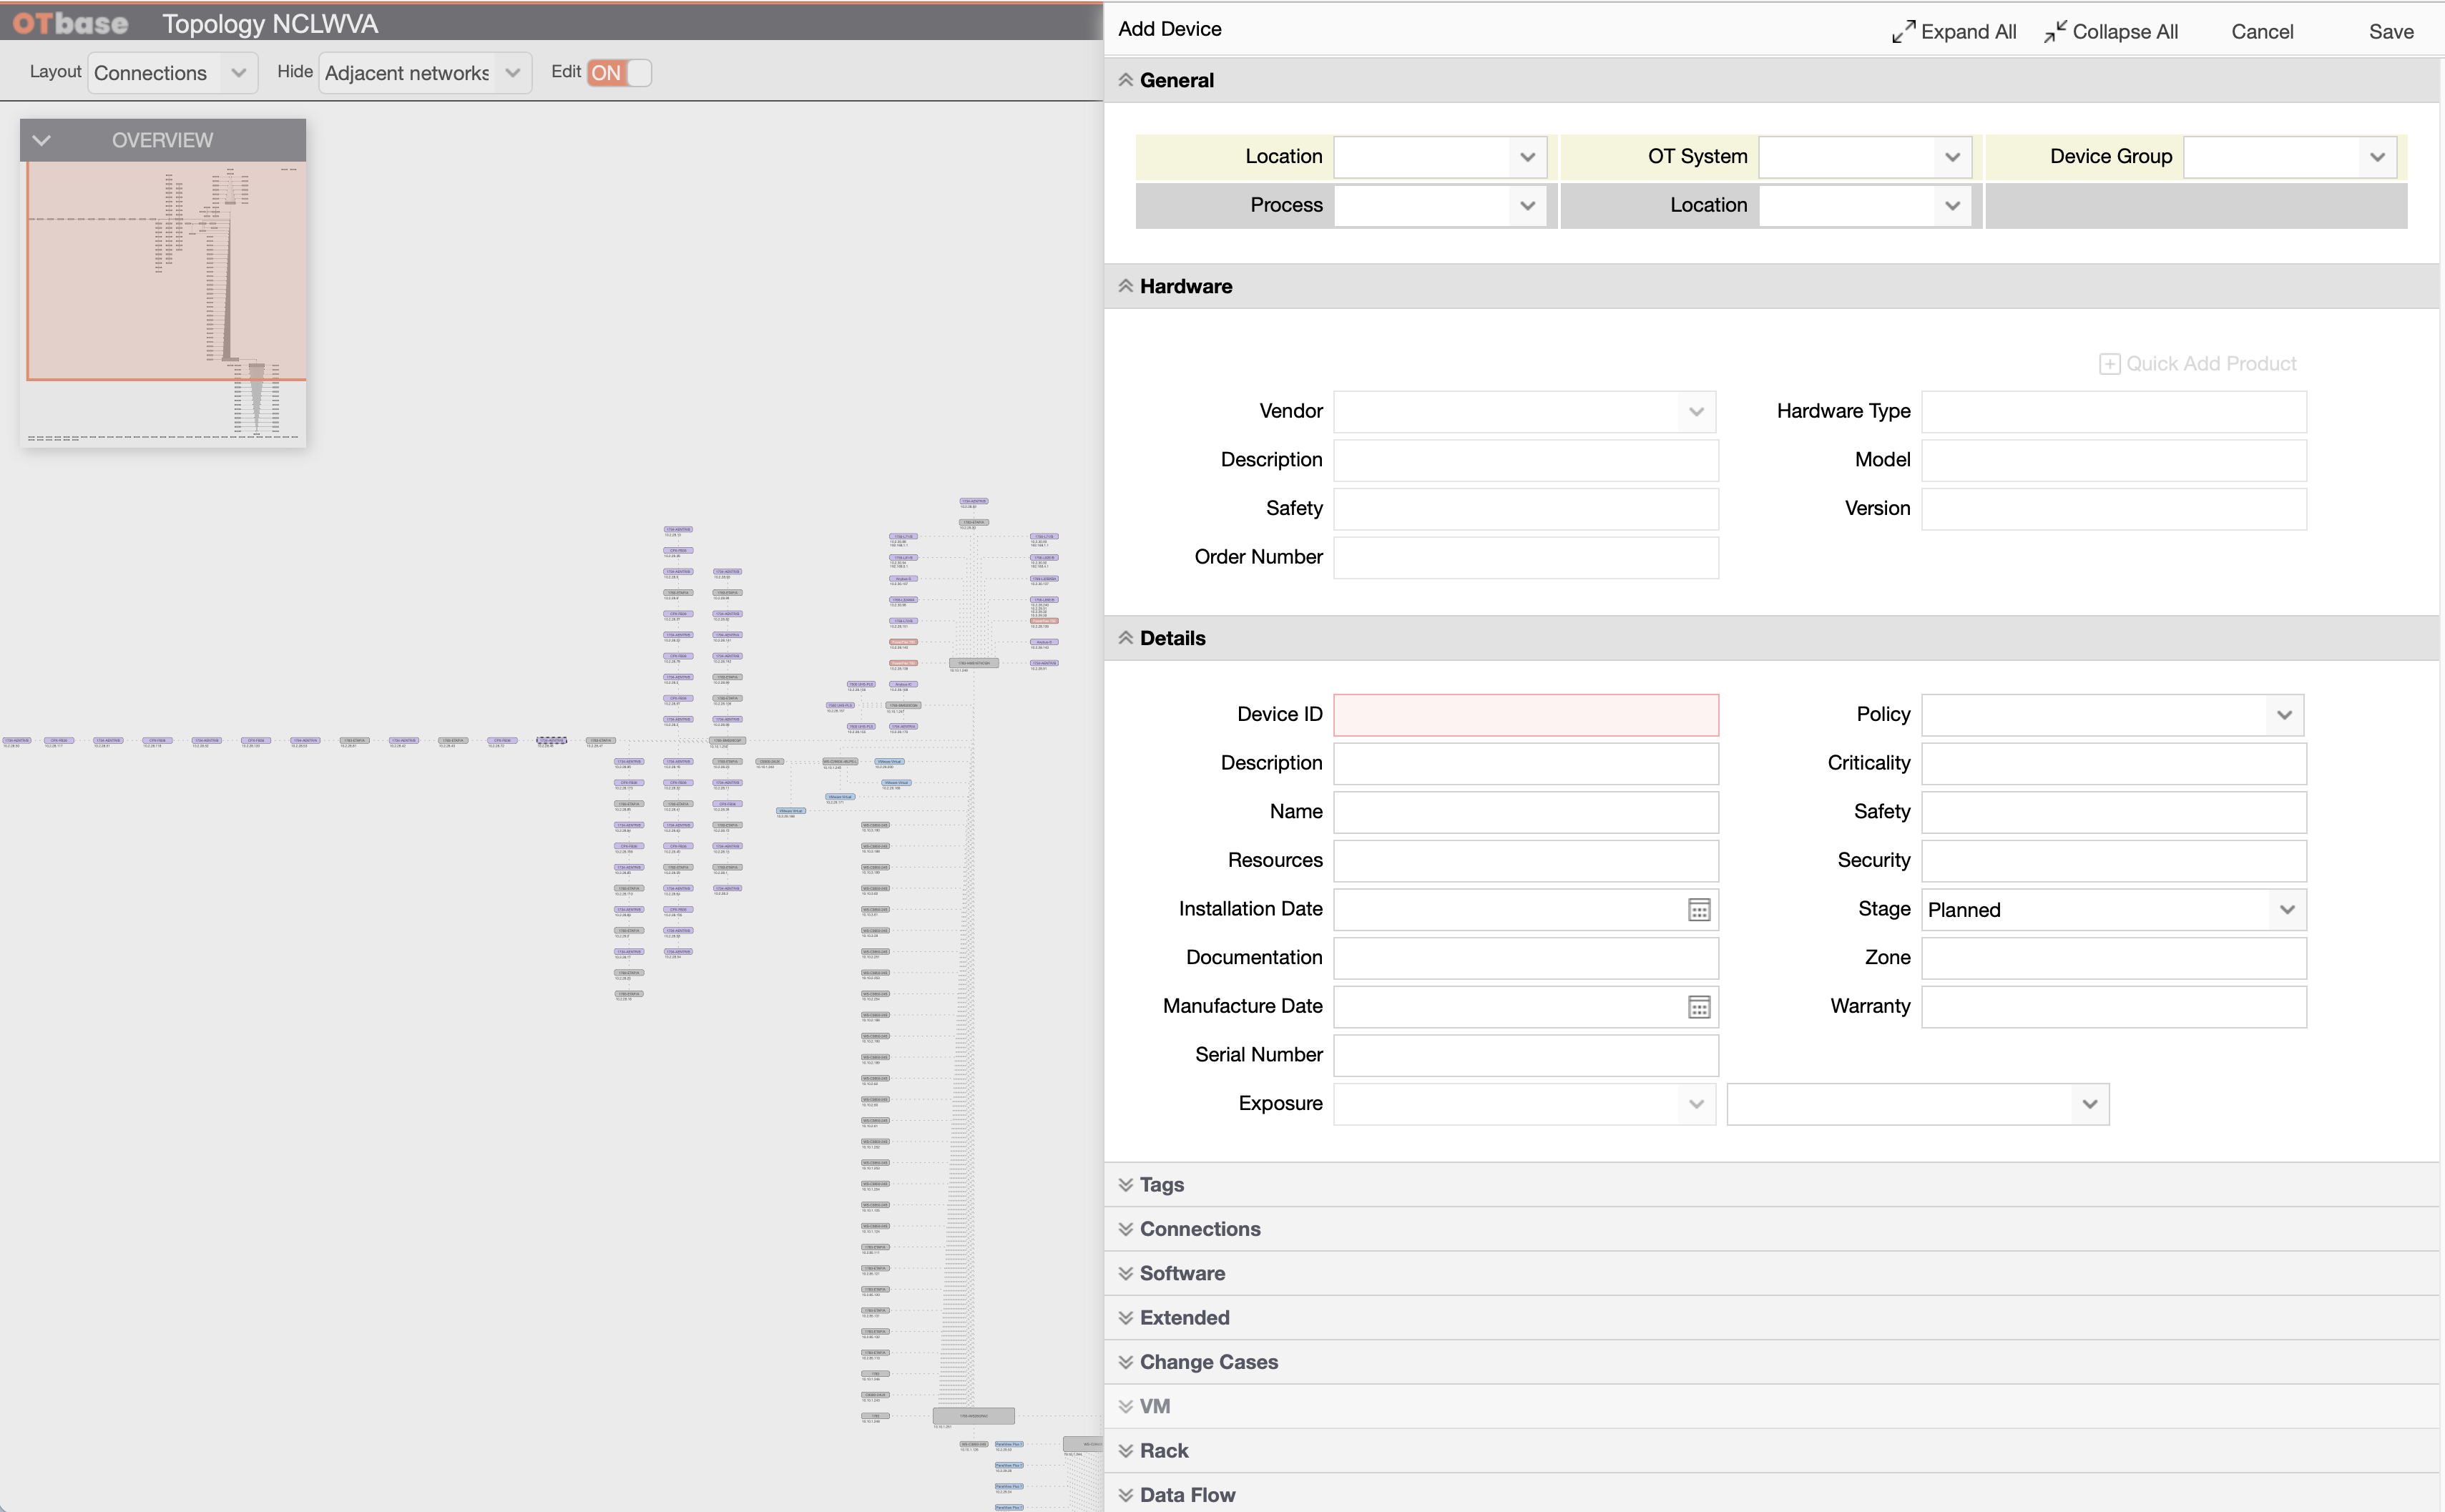
Task: Open the Hide Adjacent networks dropdown
Action: 424,73
